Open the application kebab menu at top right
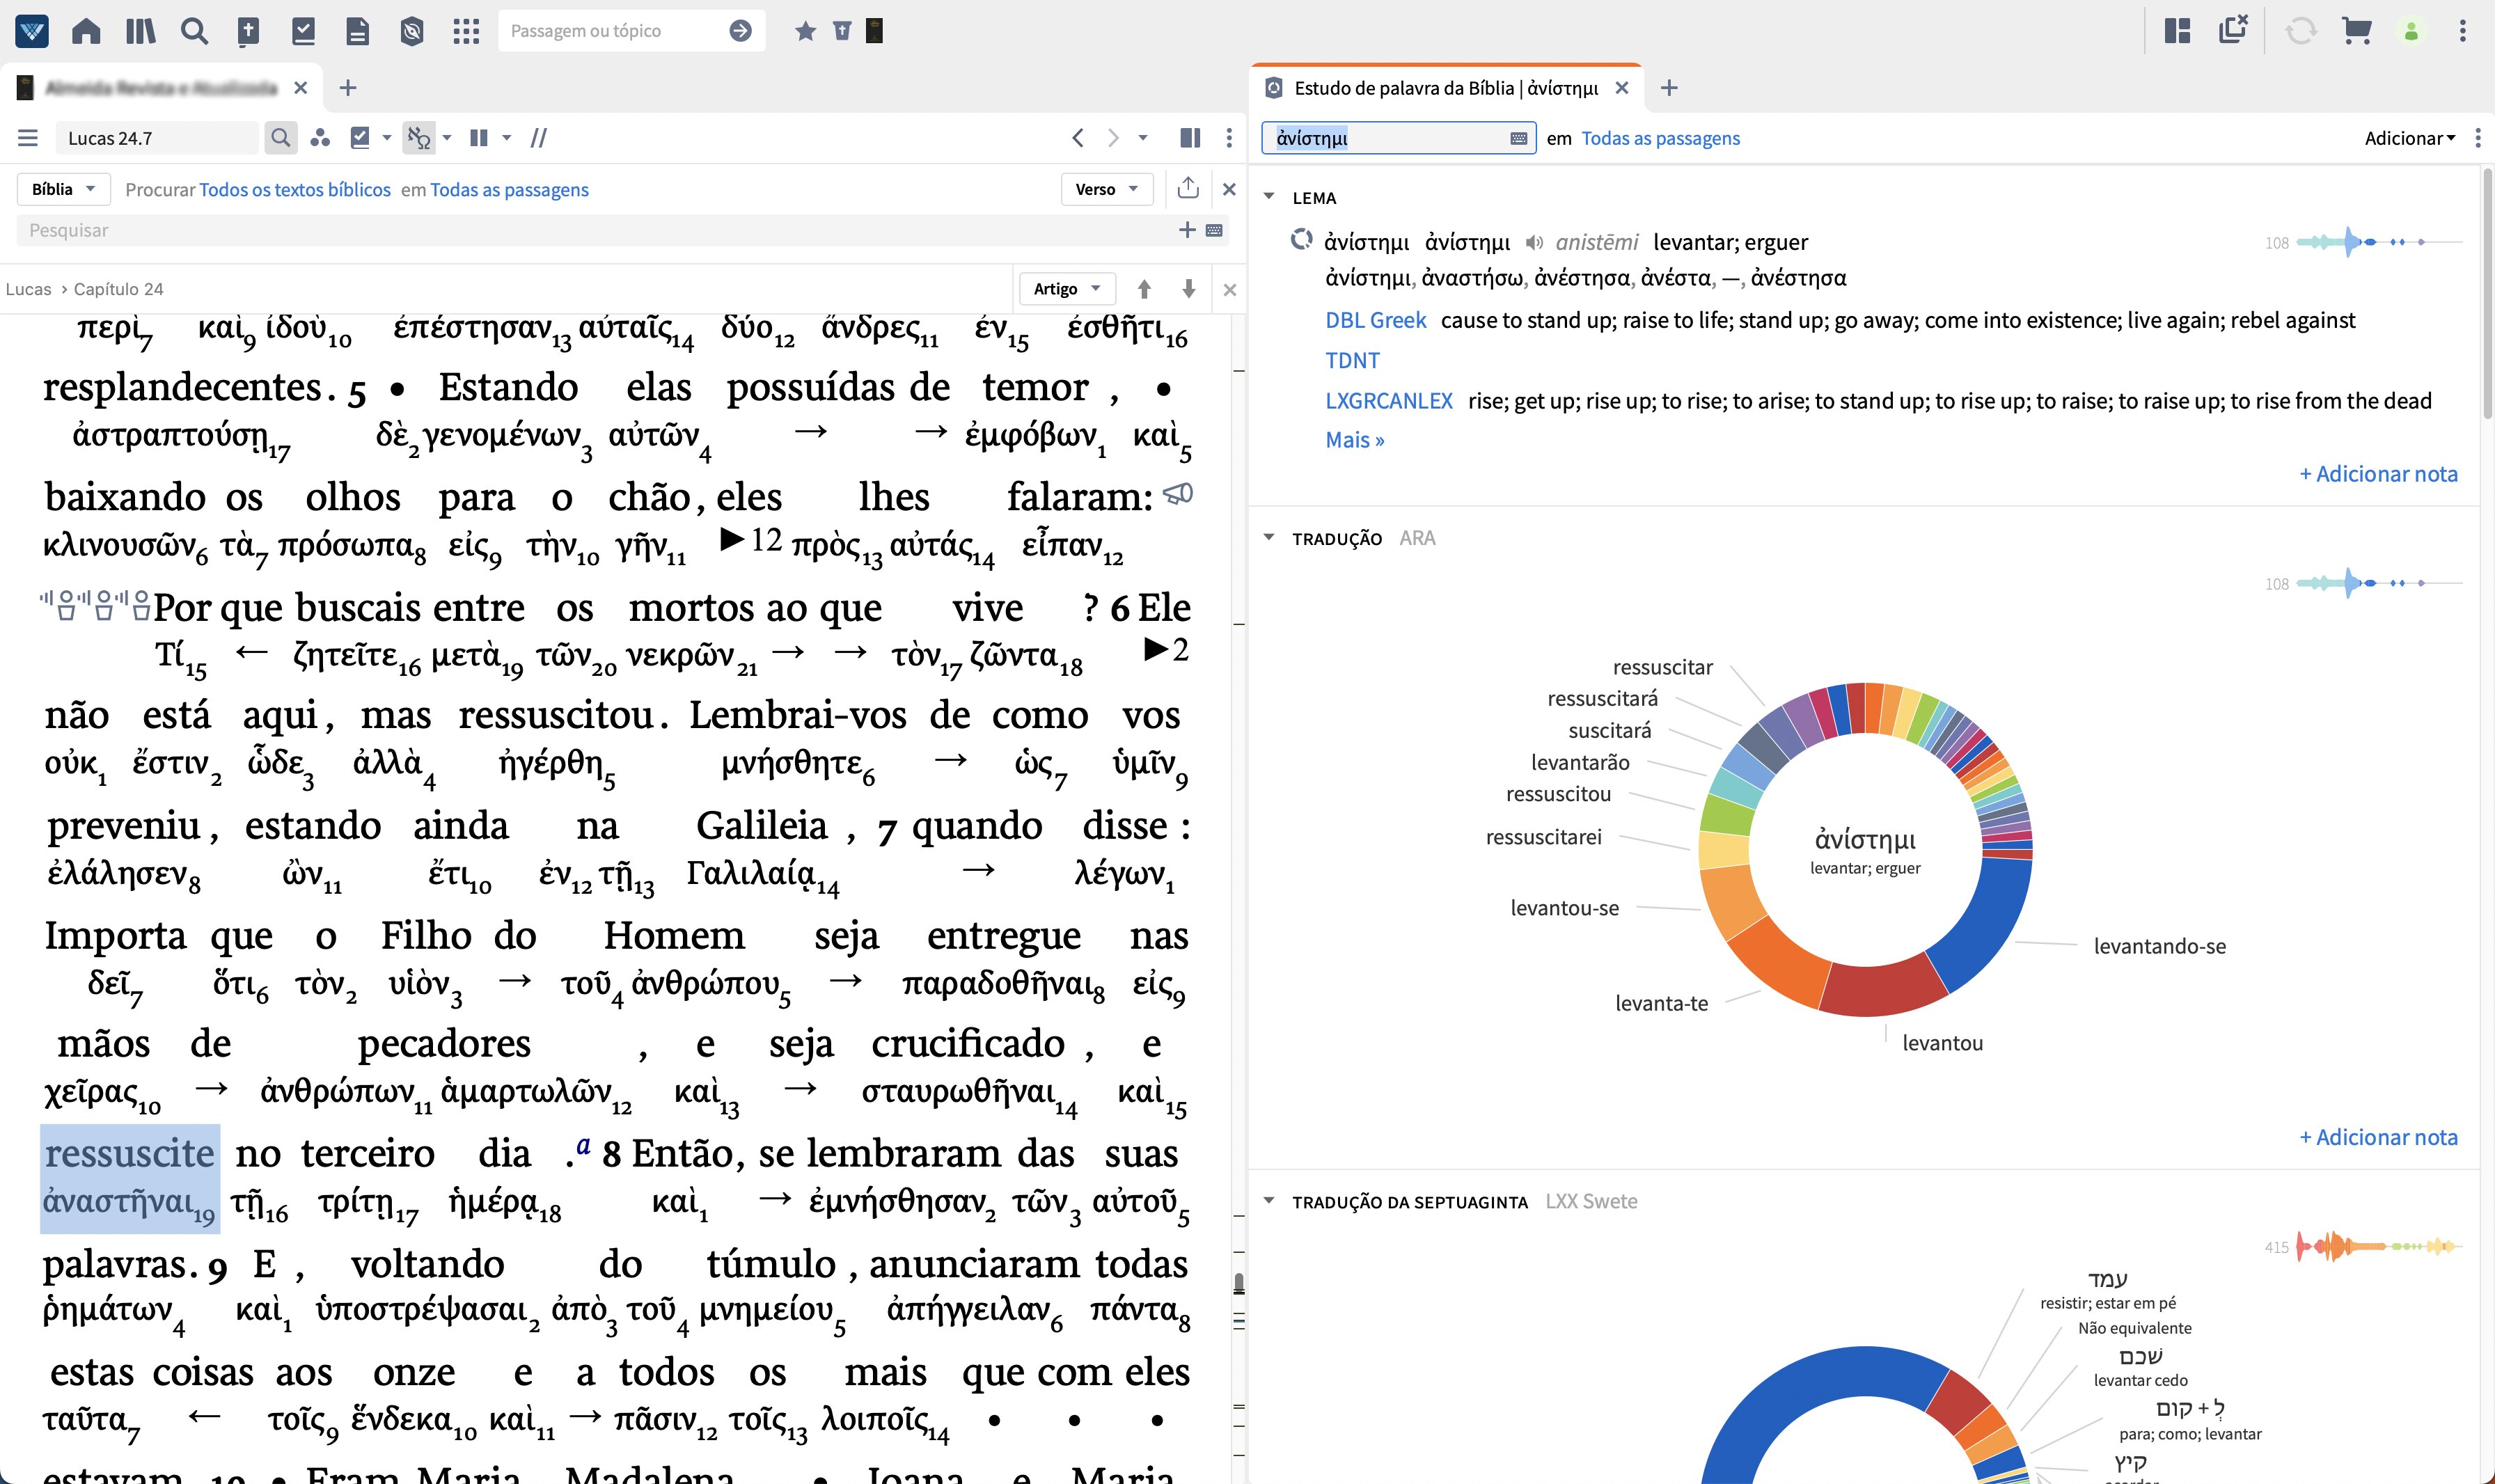Screen dimensions: 2495x1484 [x=2462, y=31]
